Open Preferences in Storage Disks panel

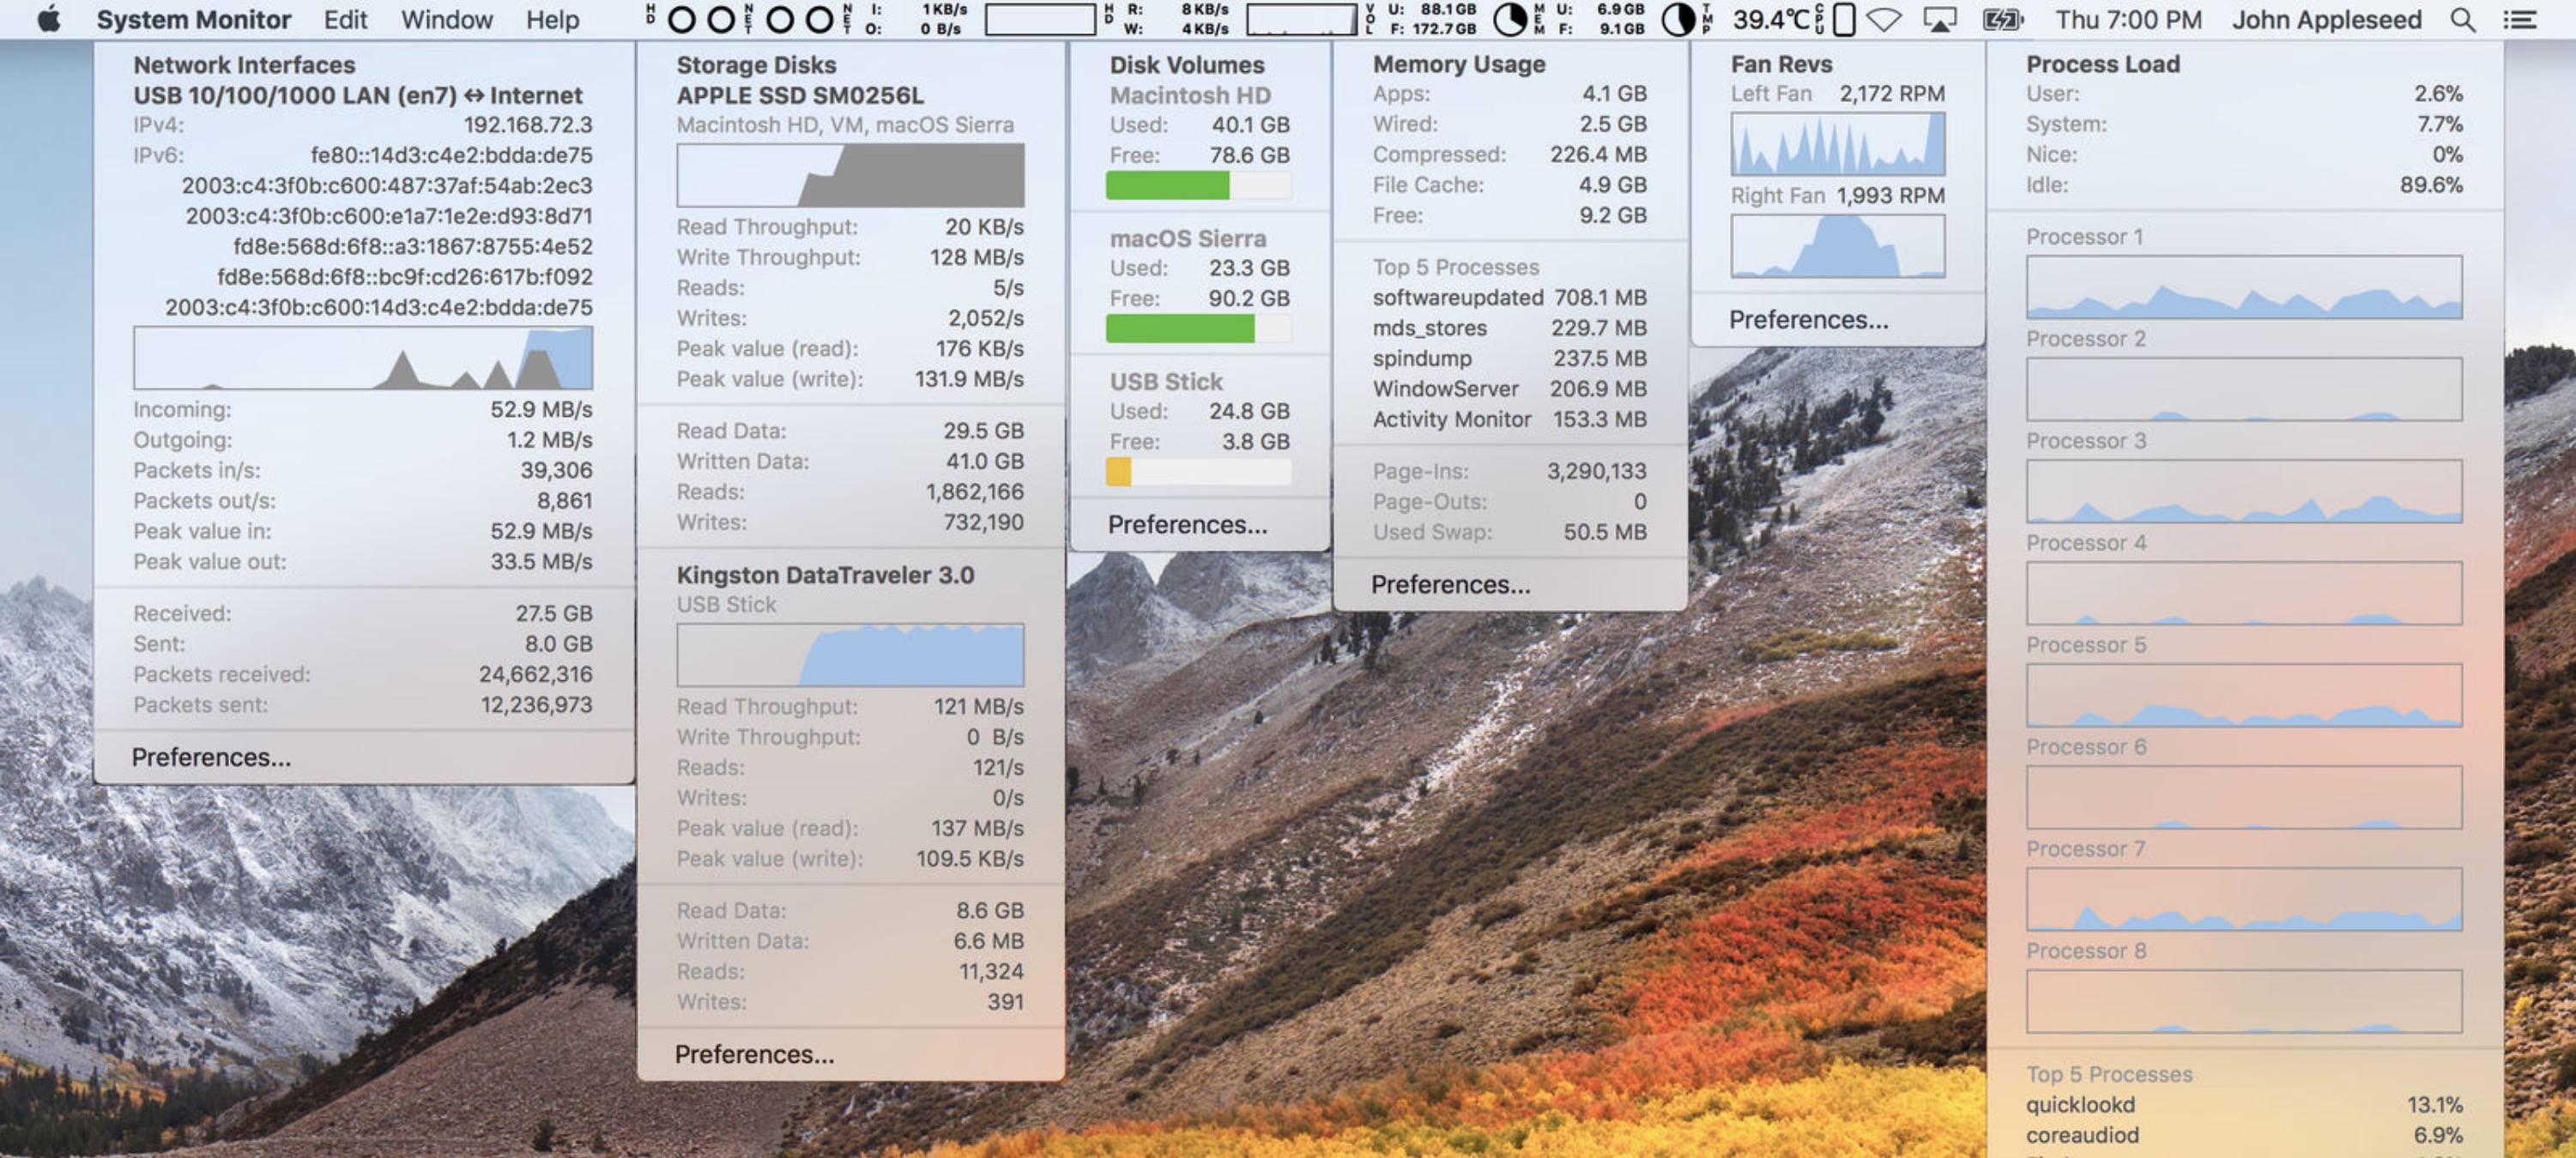(x=754, y=1054)
